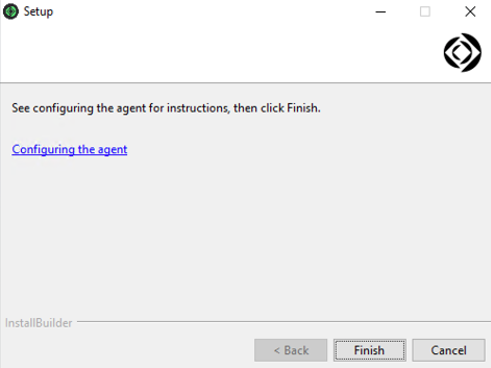Click the green Setup icon in title bar

[11, 12]
